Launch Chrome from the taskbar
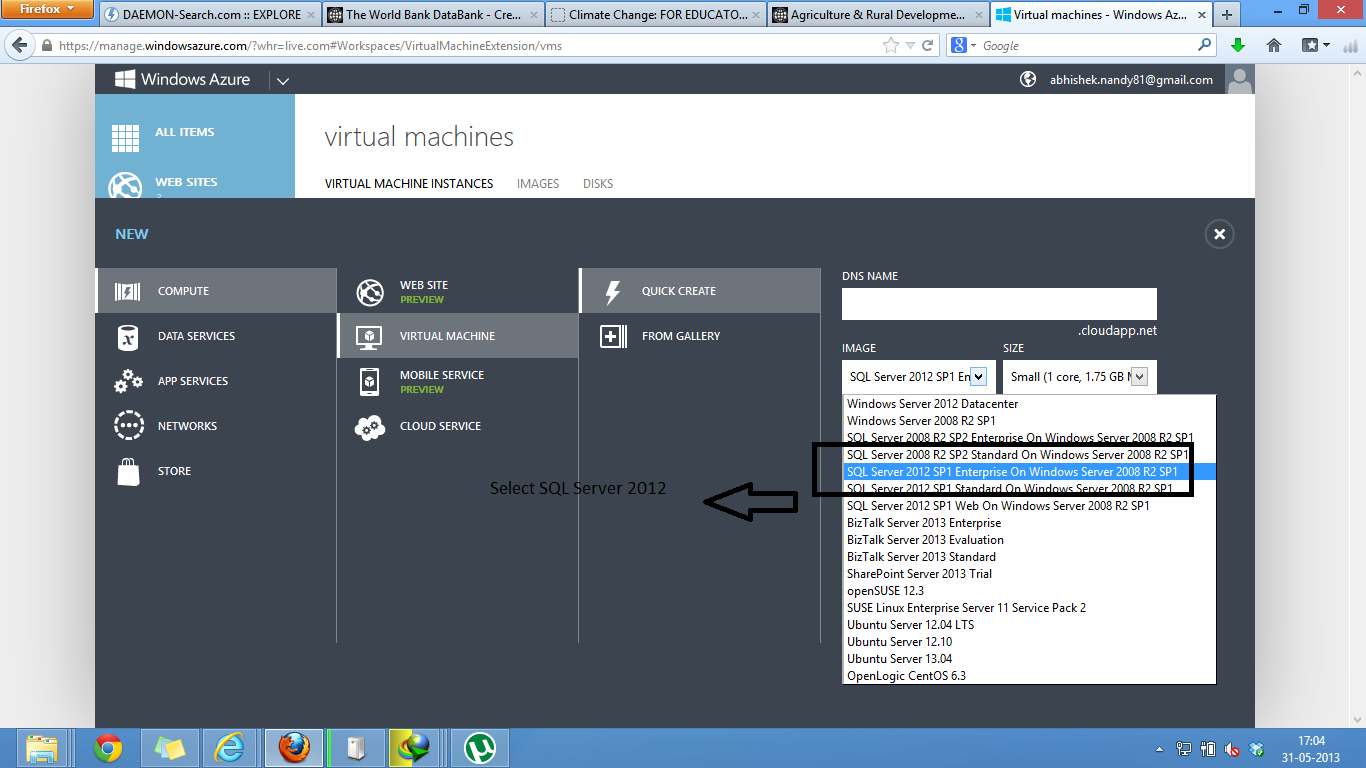Screen dimensions: 1366x768 pyautogui.click(x=108, y=747)
